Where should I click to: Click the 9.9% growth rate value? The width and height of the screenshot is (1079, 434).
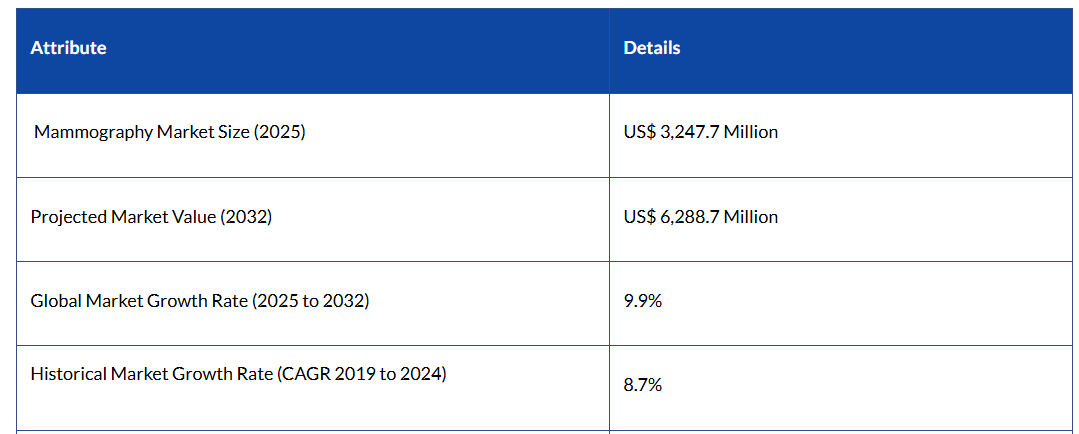[x=642, y=301]
